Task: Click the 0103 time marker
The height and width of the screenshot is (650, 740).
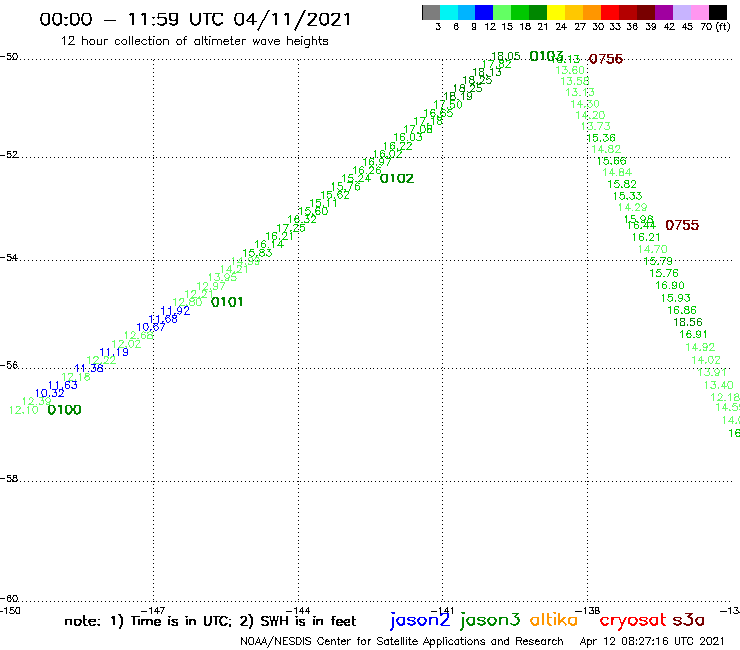Action: (x=546, y=56)
